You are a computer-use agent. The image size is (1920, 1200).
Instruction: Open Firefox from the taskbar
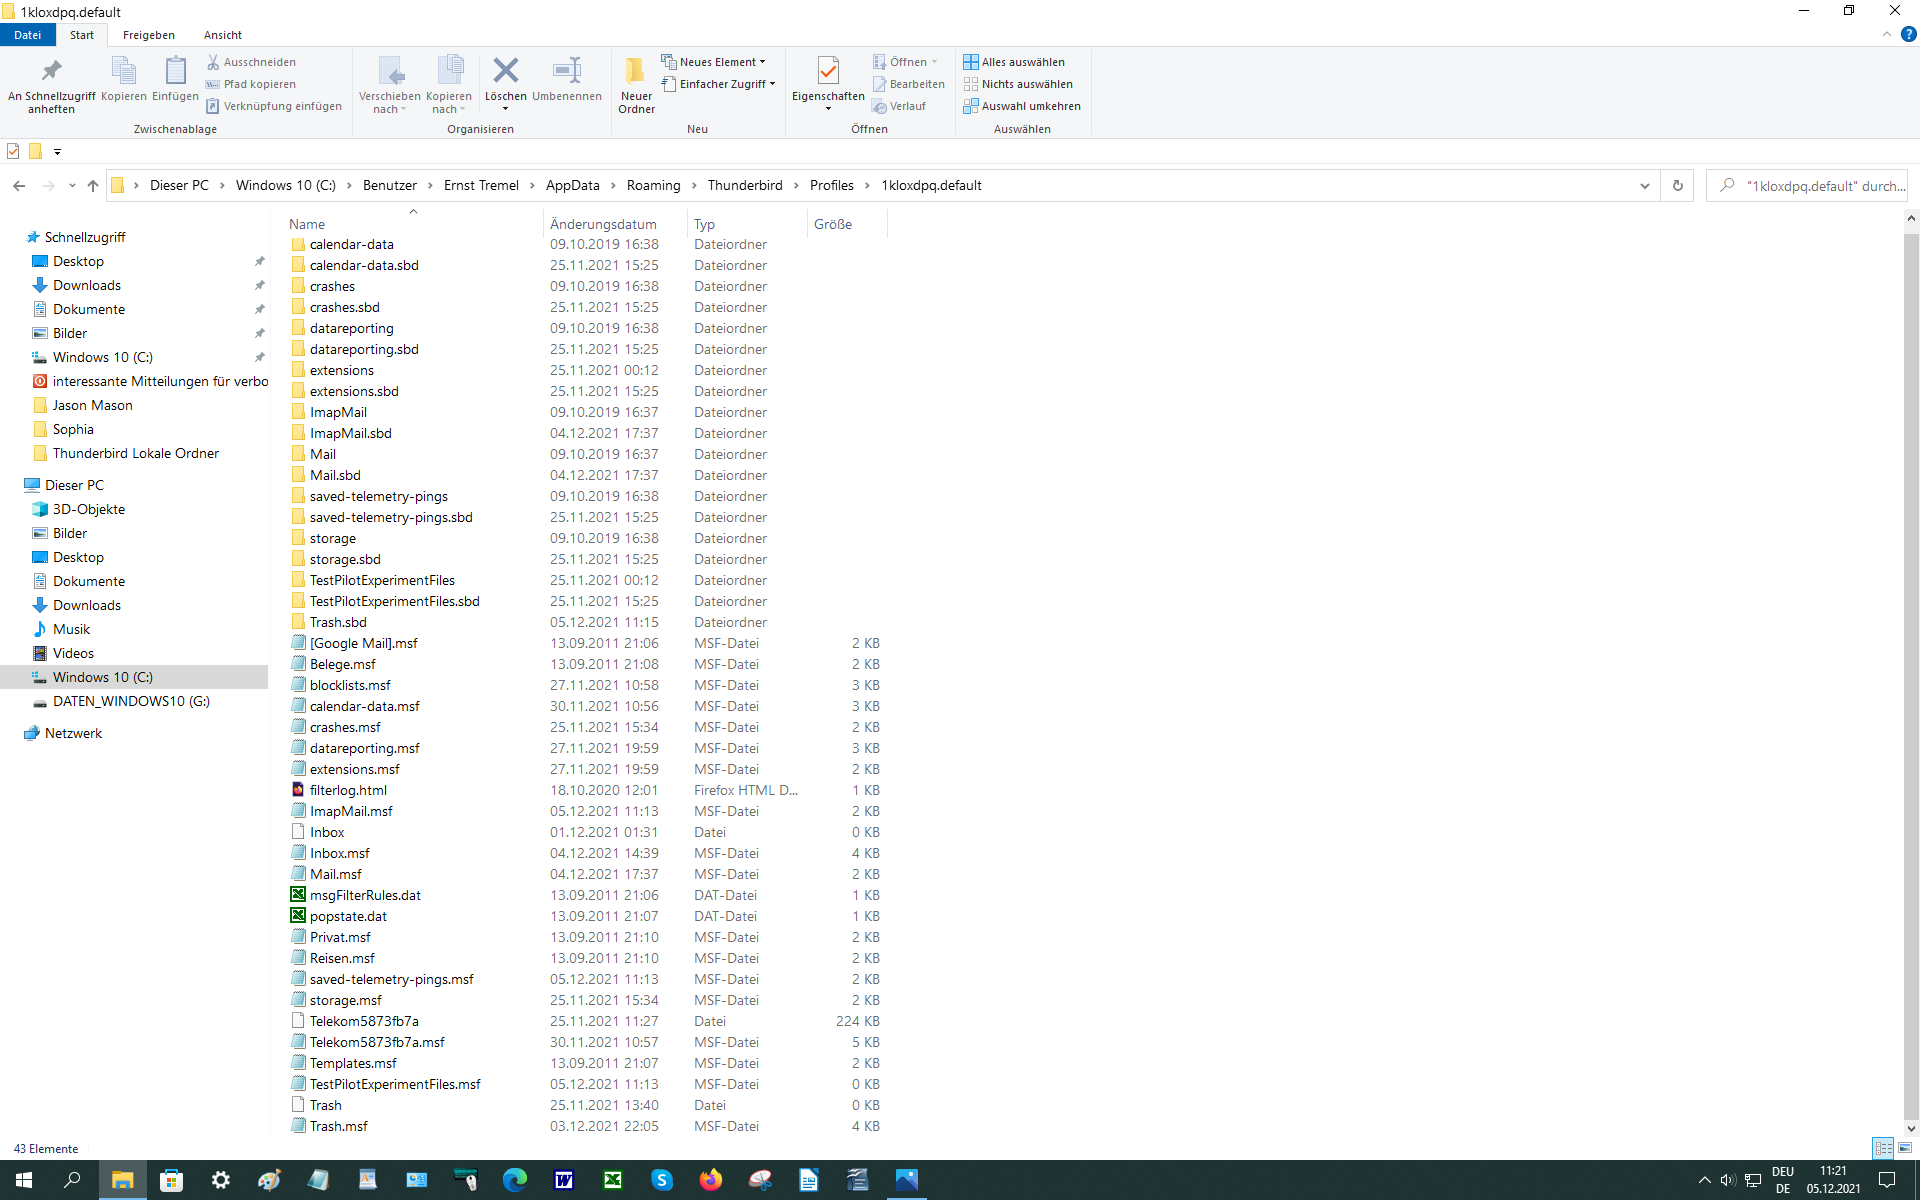pos(710,1180)
